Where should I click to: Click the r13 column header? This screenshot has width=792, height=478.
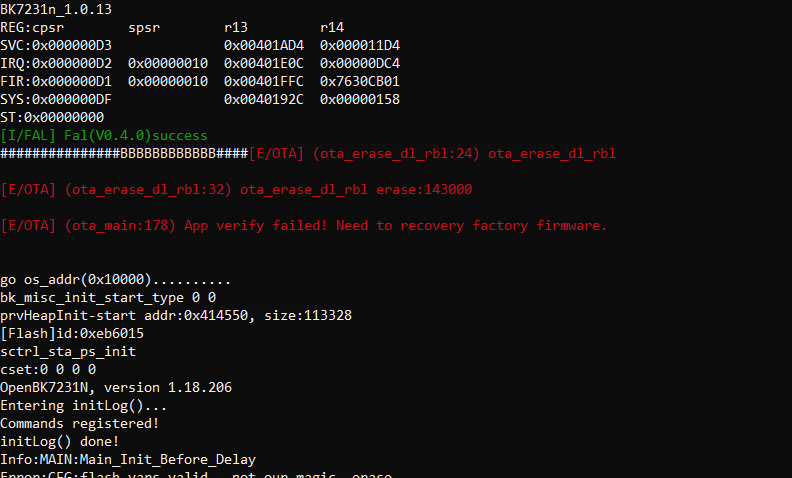coord(236,27)
